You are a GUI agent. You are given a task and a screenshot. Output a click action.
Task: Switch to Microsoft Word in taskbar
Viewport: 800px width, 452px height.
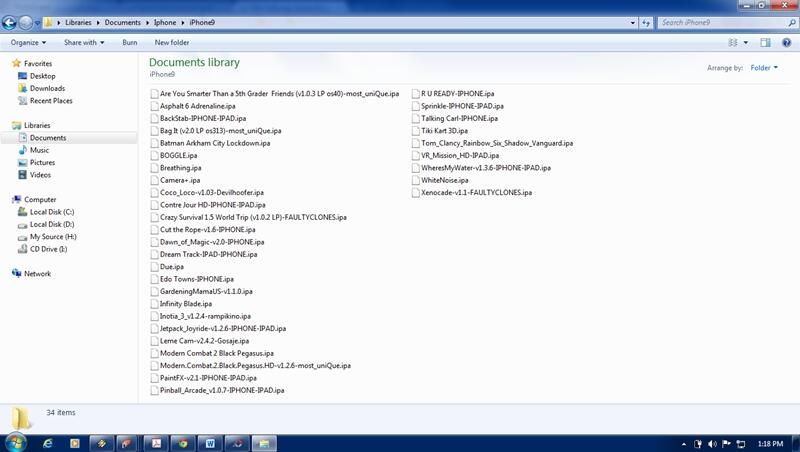click(x=210, y=443)
